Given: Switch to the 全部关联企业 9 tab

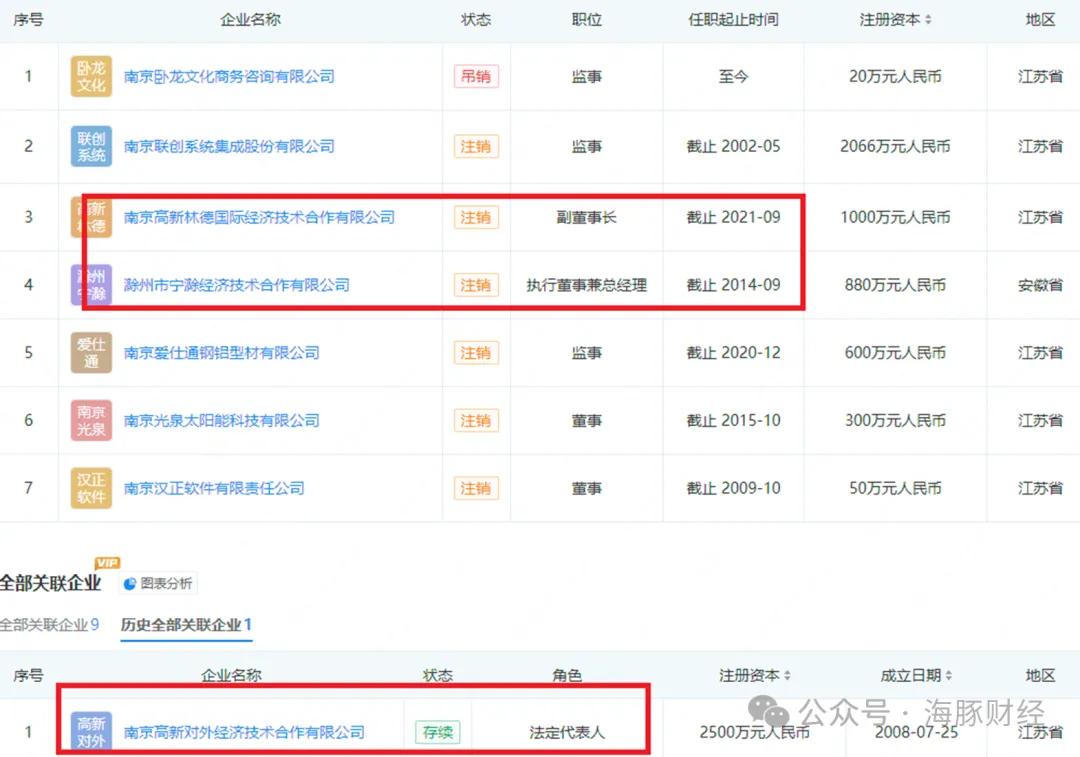Looking at the screenshot, I should [x=50, y=625].
